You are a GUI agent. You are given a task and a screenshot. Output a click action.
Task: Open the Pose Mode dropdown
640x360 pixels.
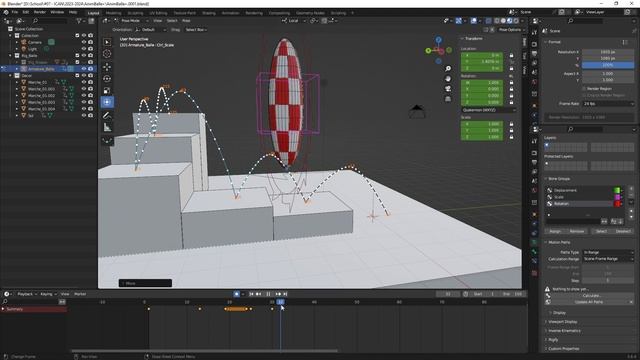[x=131, y=20]
